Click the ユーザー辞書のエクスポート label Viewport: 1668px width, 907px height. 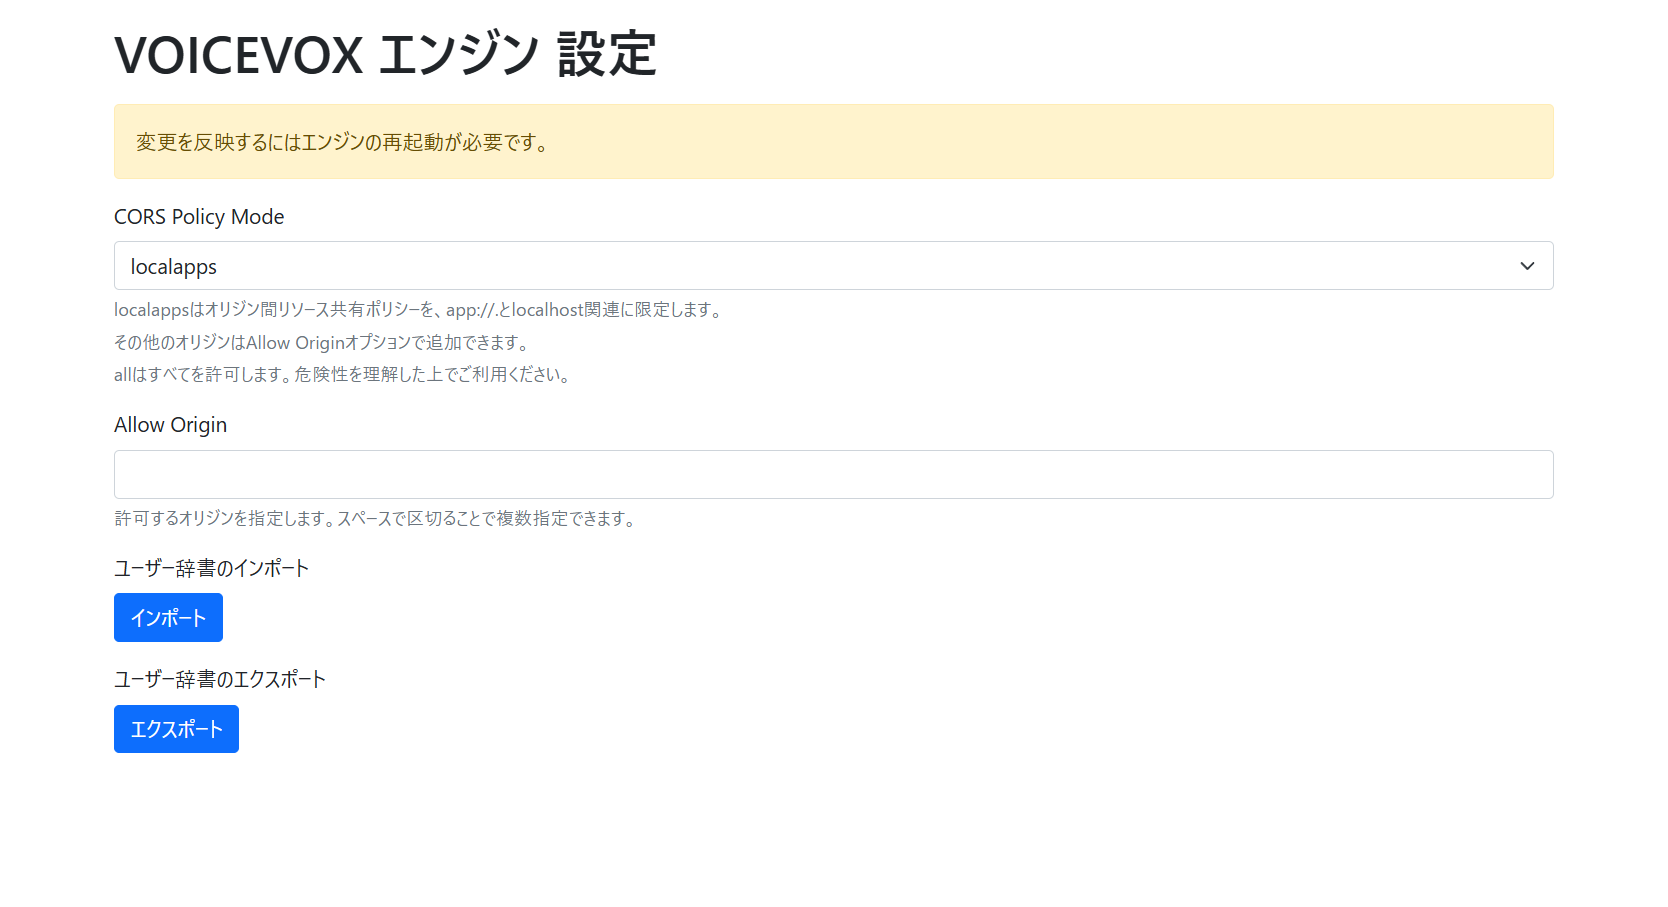coord(220,679)
